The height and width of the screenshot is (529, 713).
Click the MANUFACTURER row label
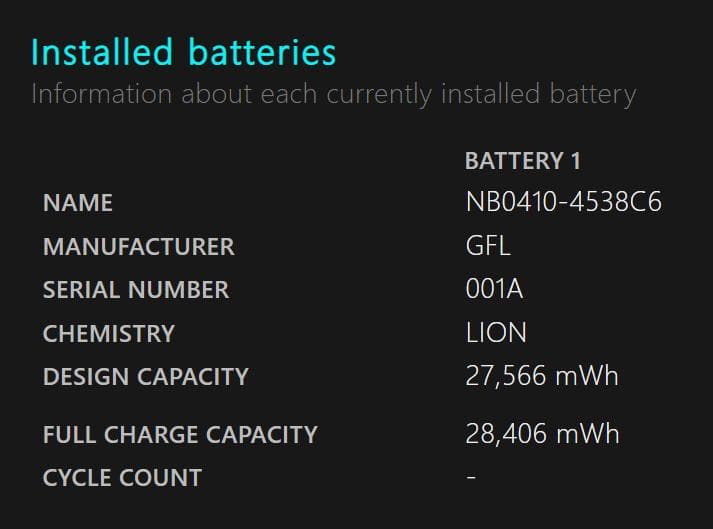(138, 247)
